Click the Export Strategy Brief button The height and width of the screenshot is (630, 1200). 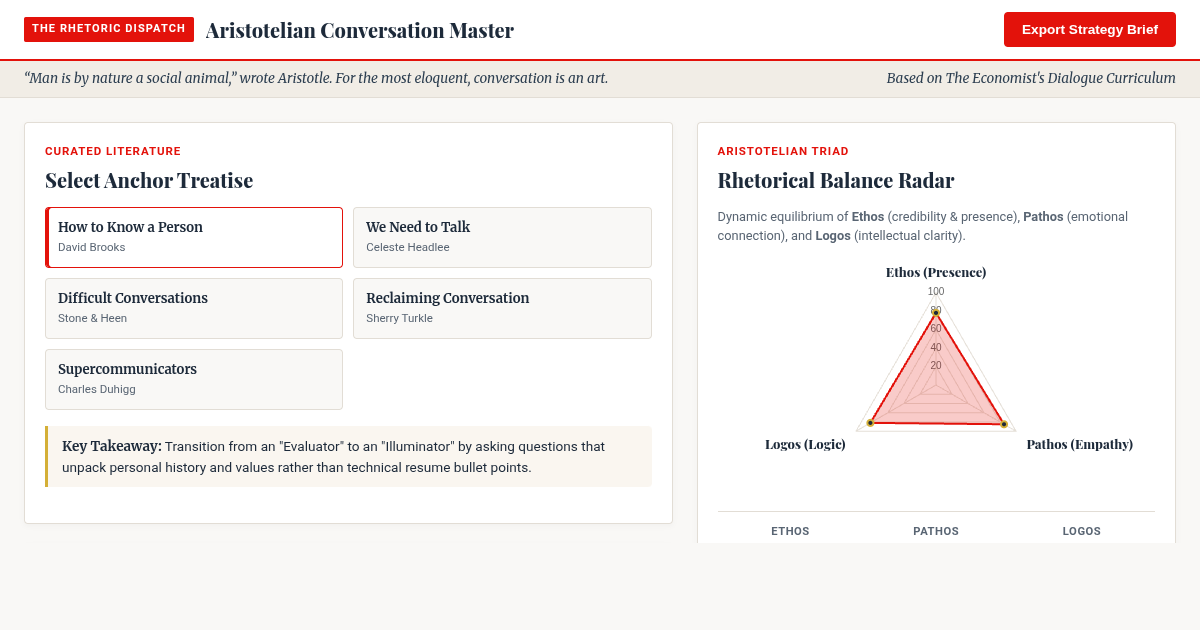point(1089,30)
